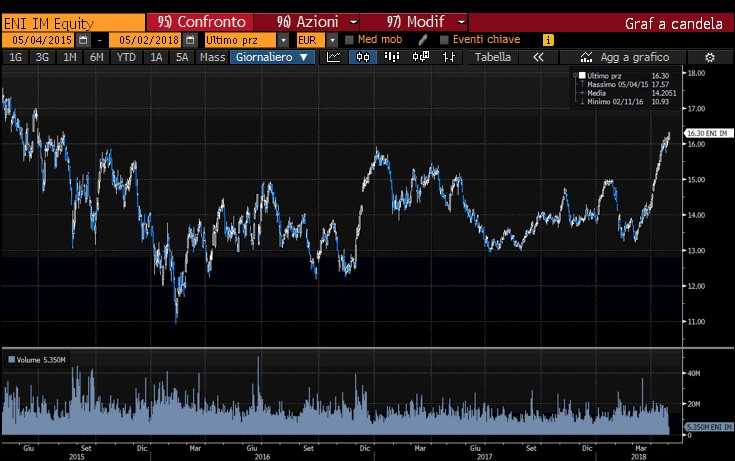Click the 11.00 price axis label

pyautogui.click(x=696, y=322)
